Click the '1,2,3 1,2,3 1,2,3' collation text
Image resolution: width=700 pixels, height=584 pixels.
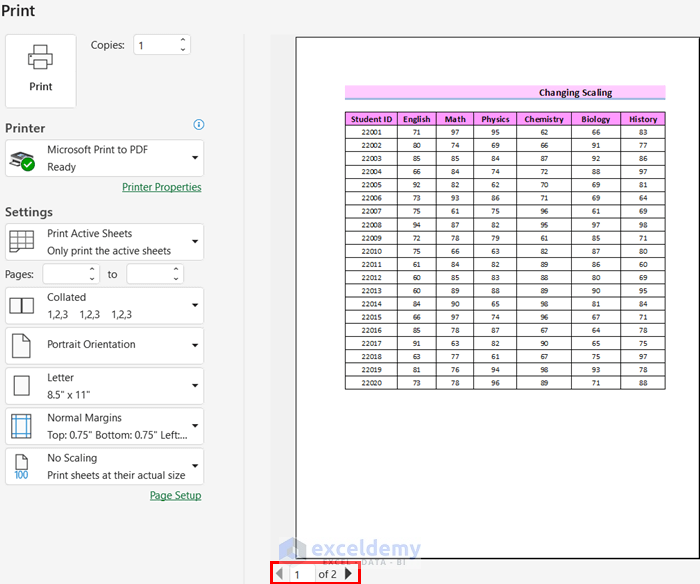[x=89, y=315]
